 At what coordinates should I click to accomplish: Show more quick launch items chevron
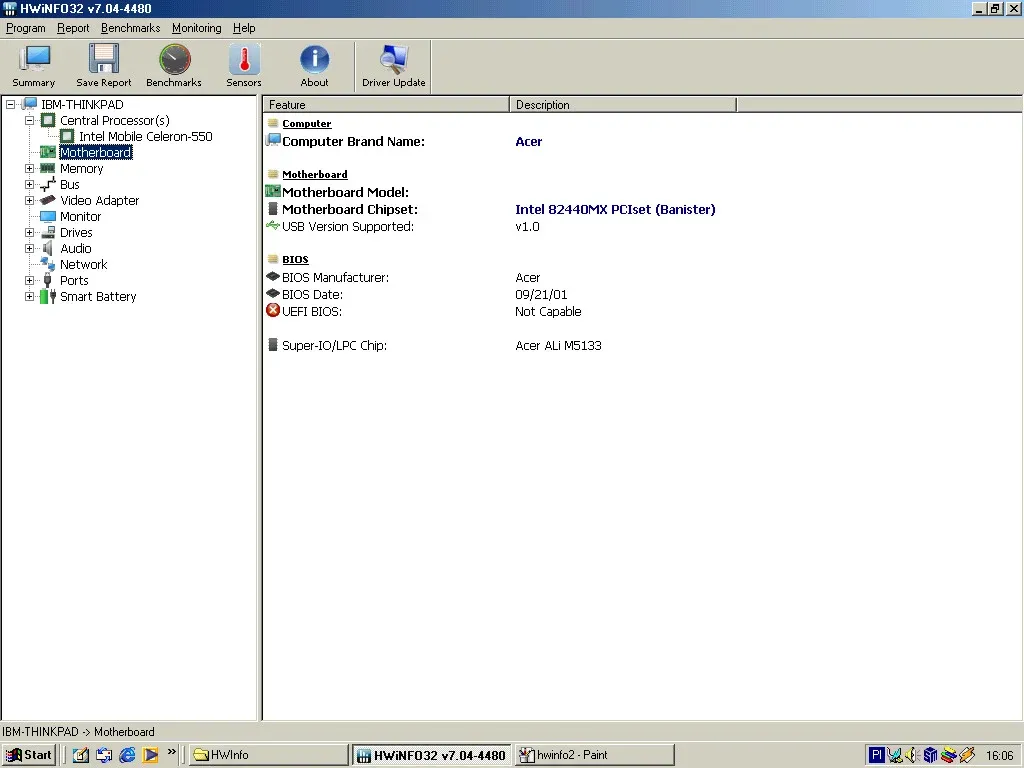coord(172,752)
